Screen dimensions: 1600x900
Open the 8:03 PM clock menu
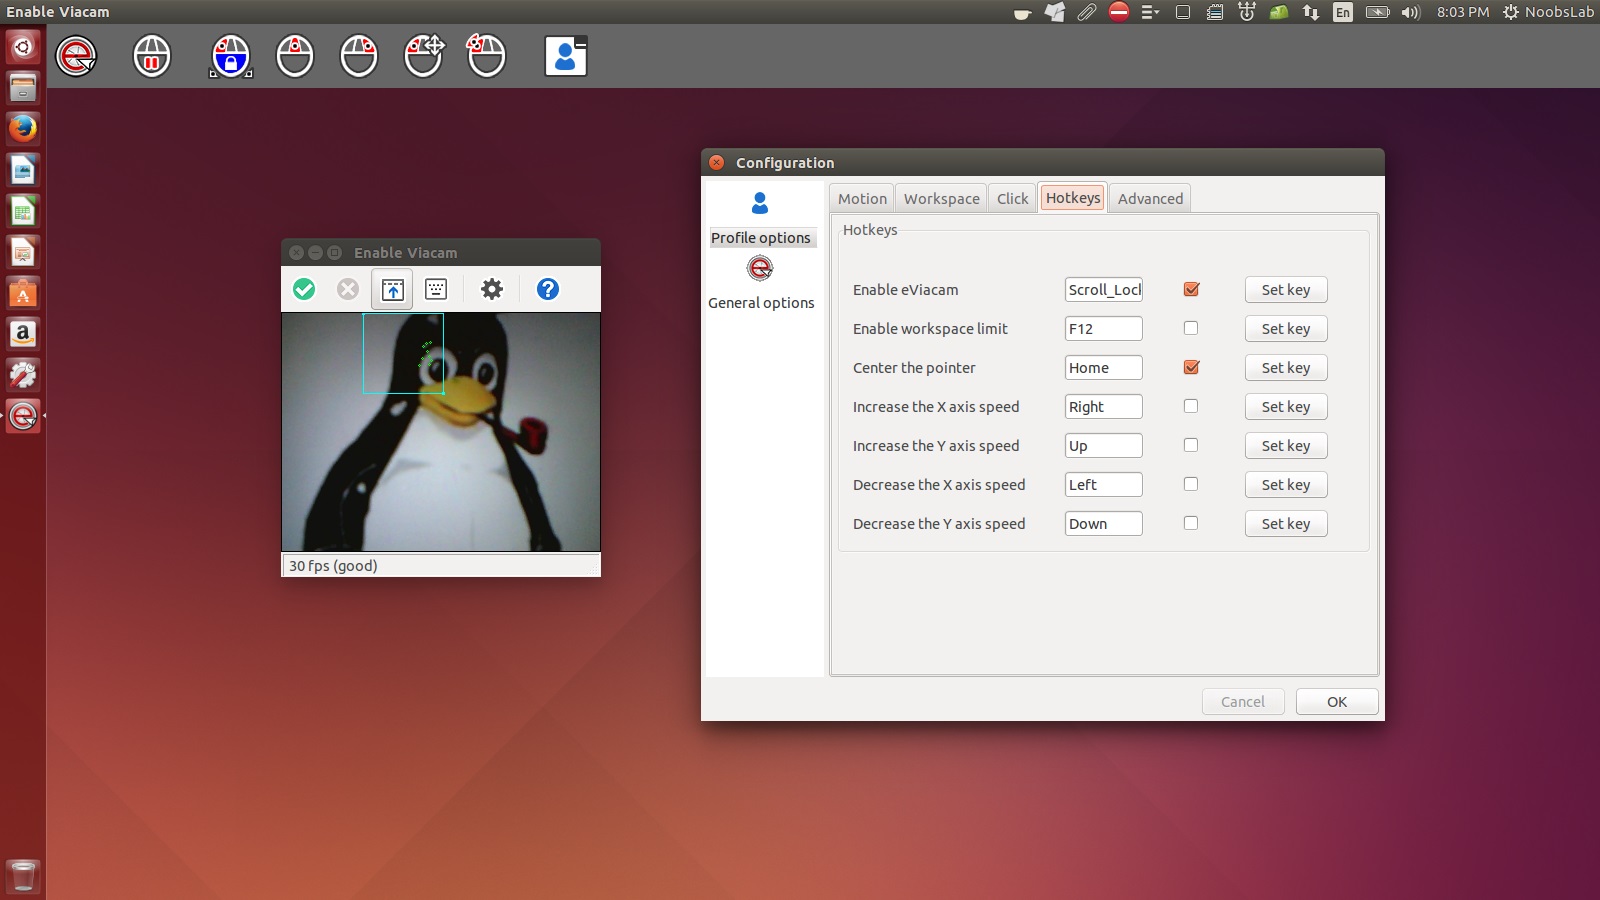[1463, 12]
